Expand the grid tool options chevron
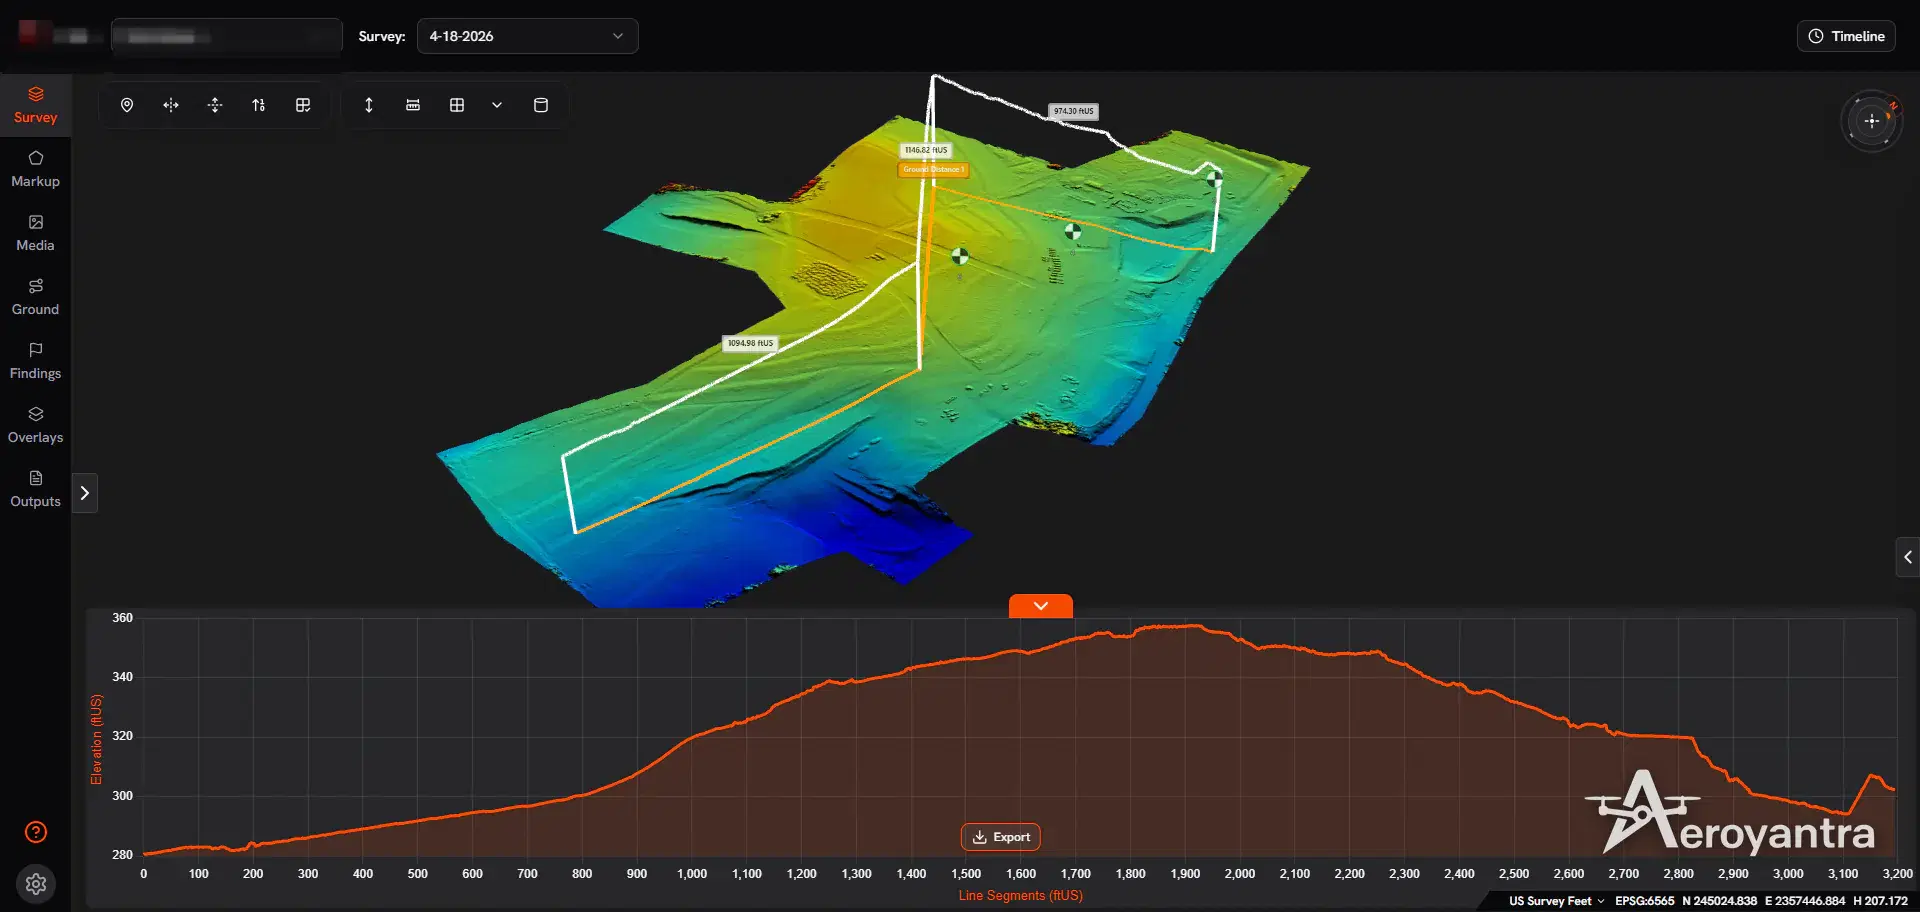The width and height of the screenshot is (1920, 912). click(497, 105)
